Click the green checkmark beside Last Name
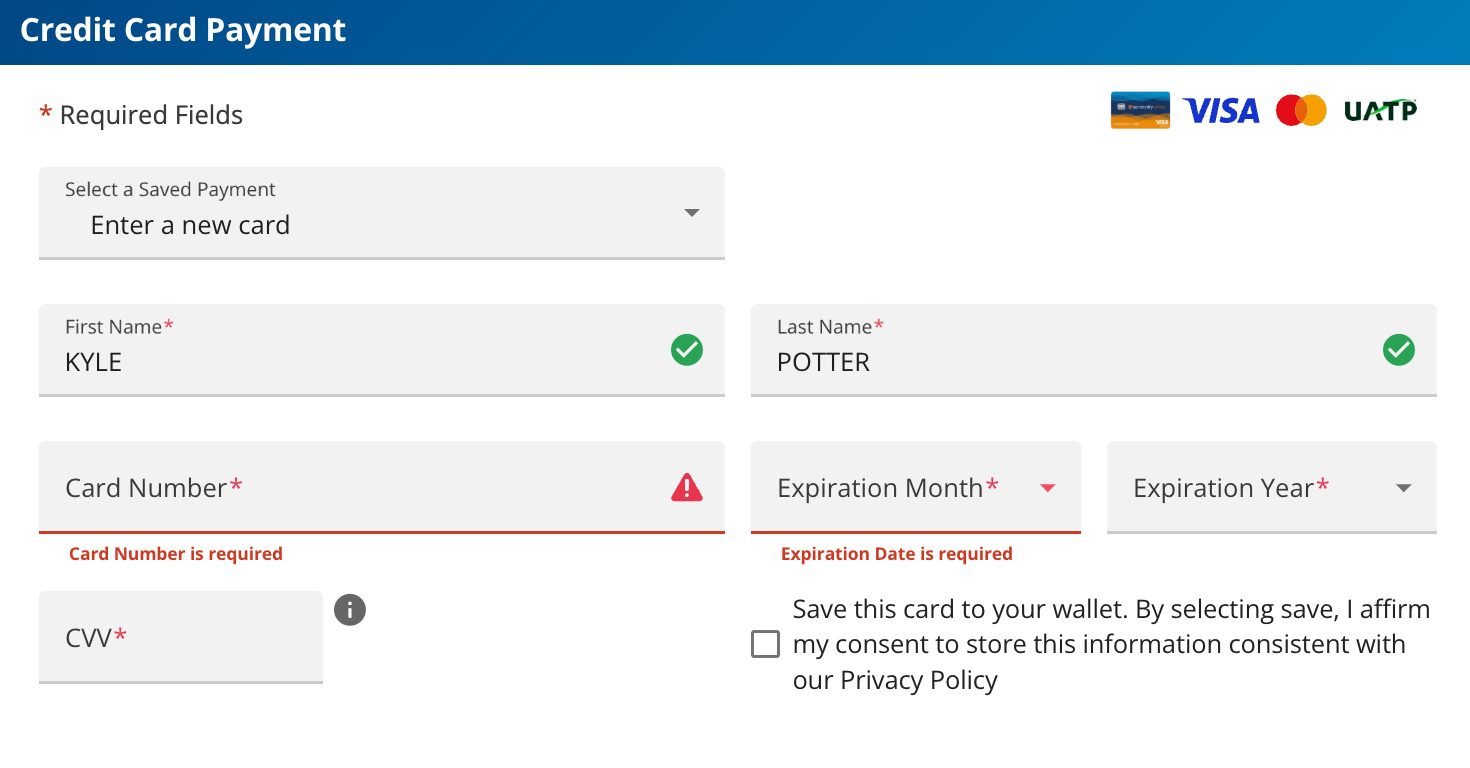1470x768 pixels. (1398, 350)
